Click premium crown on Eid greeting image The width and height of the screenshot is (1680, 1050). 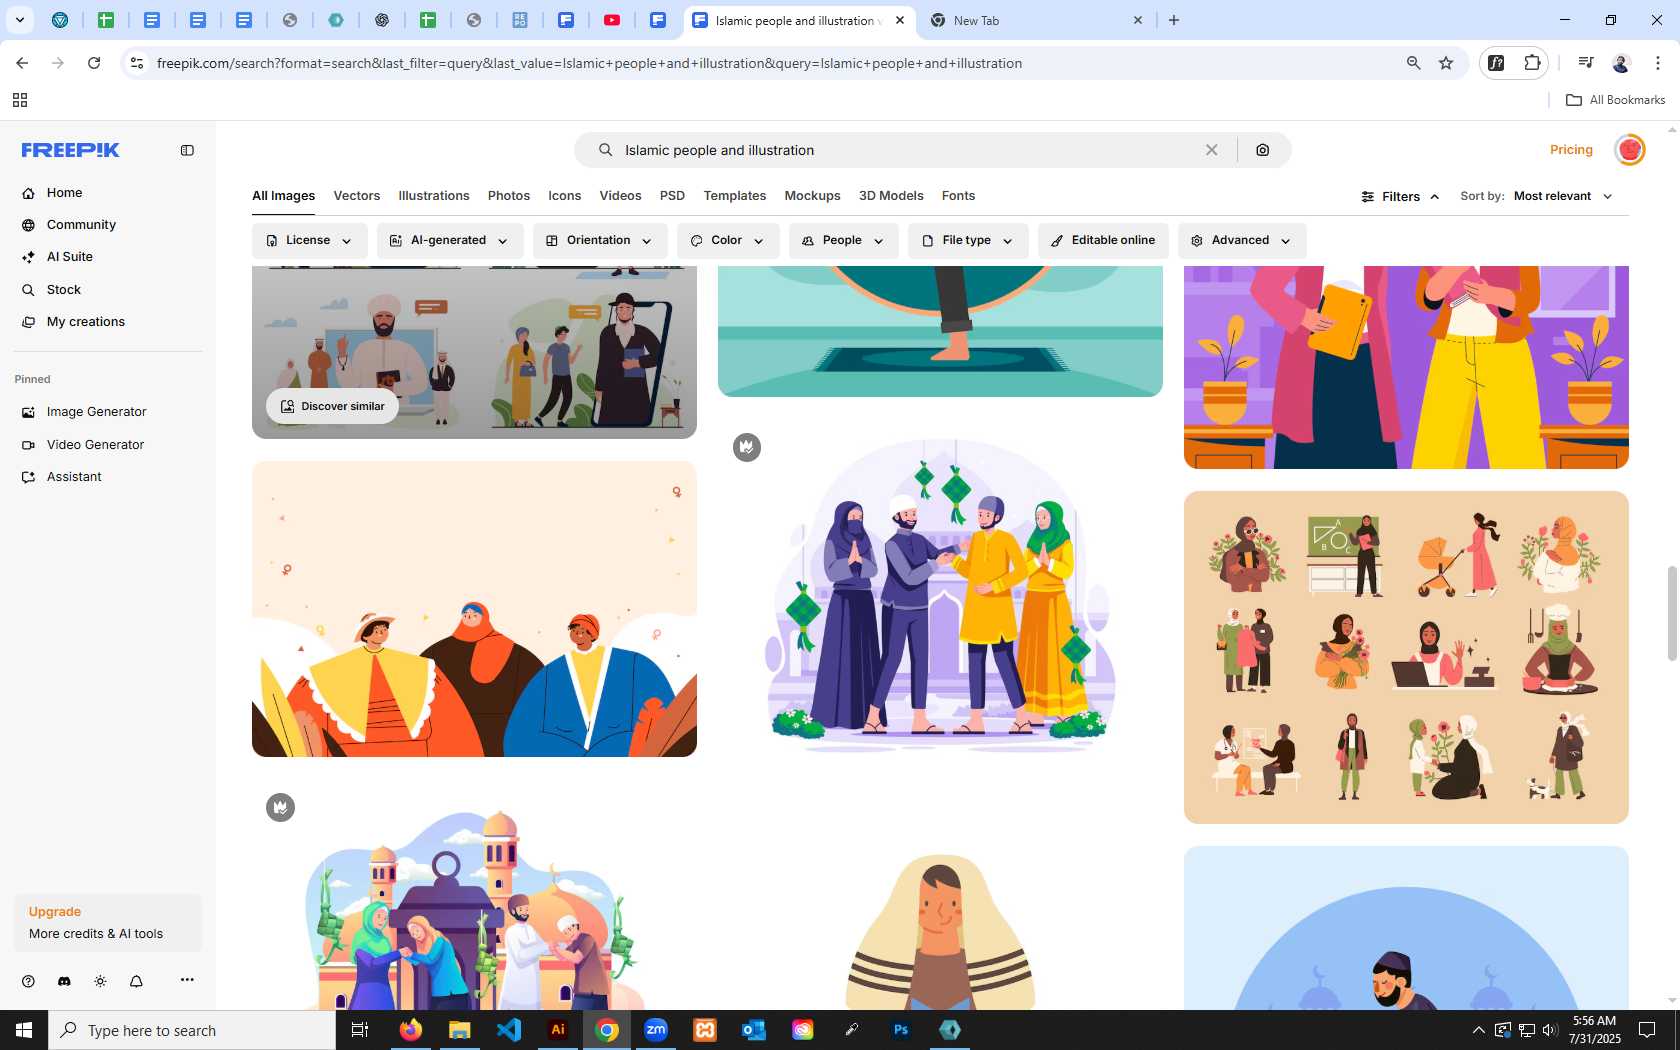click(747, 447)
